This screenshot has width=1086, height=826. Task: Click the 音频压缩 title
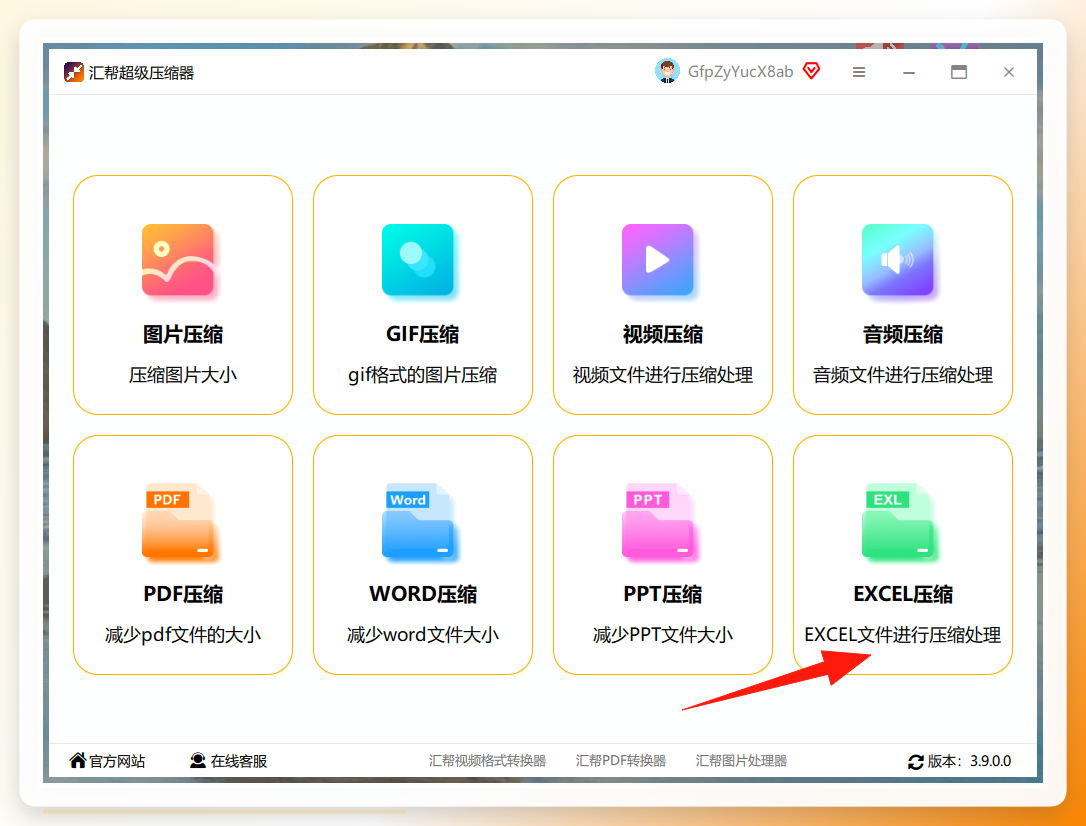pos(902,334)
